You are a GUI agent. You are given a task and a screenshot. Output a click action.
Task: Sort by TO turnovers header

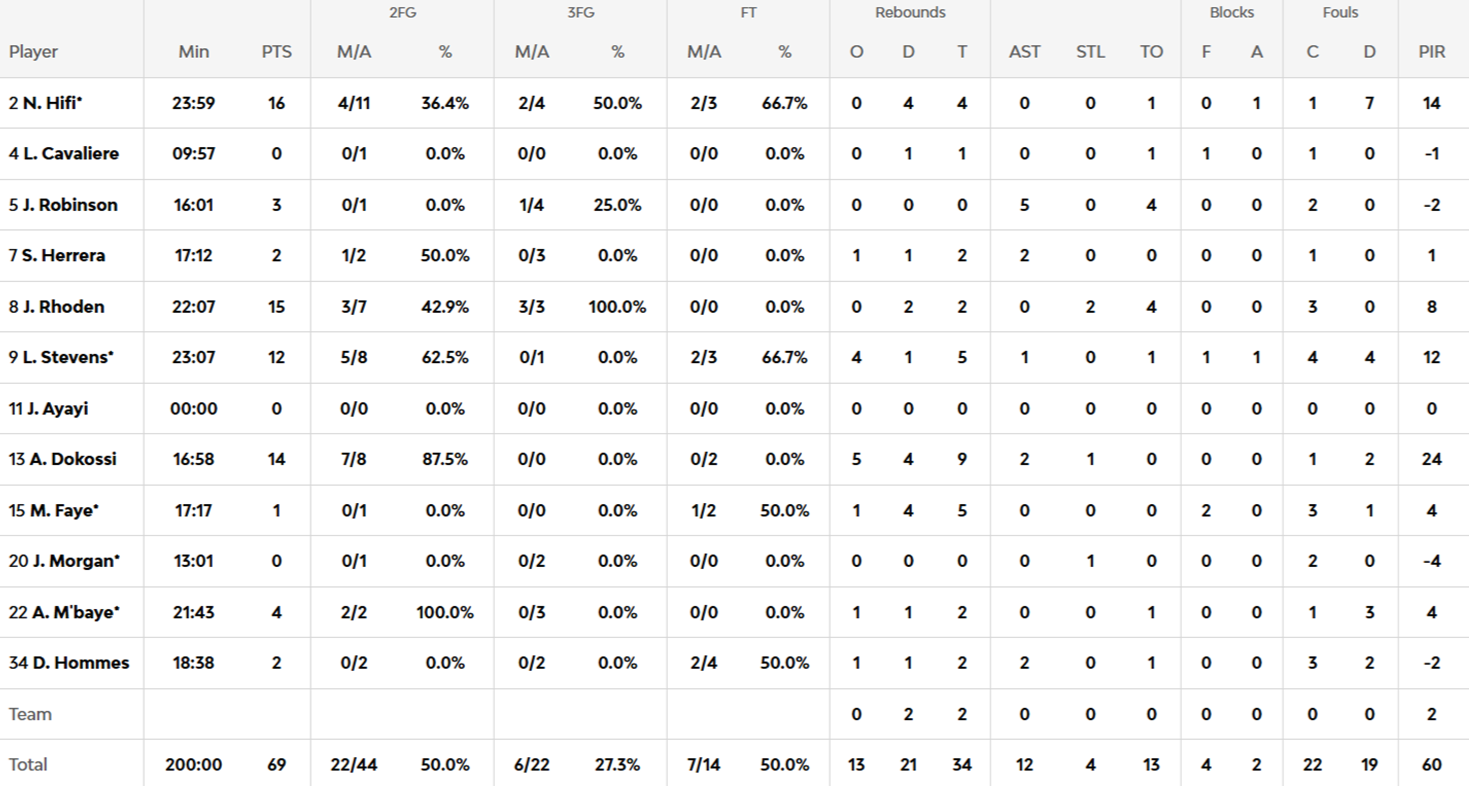1151,52
